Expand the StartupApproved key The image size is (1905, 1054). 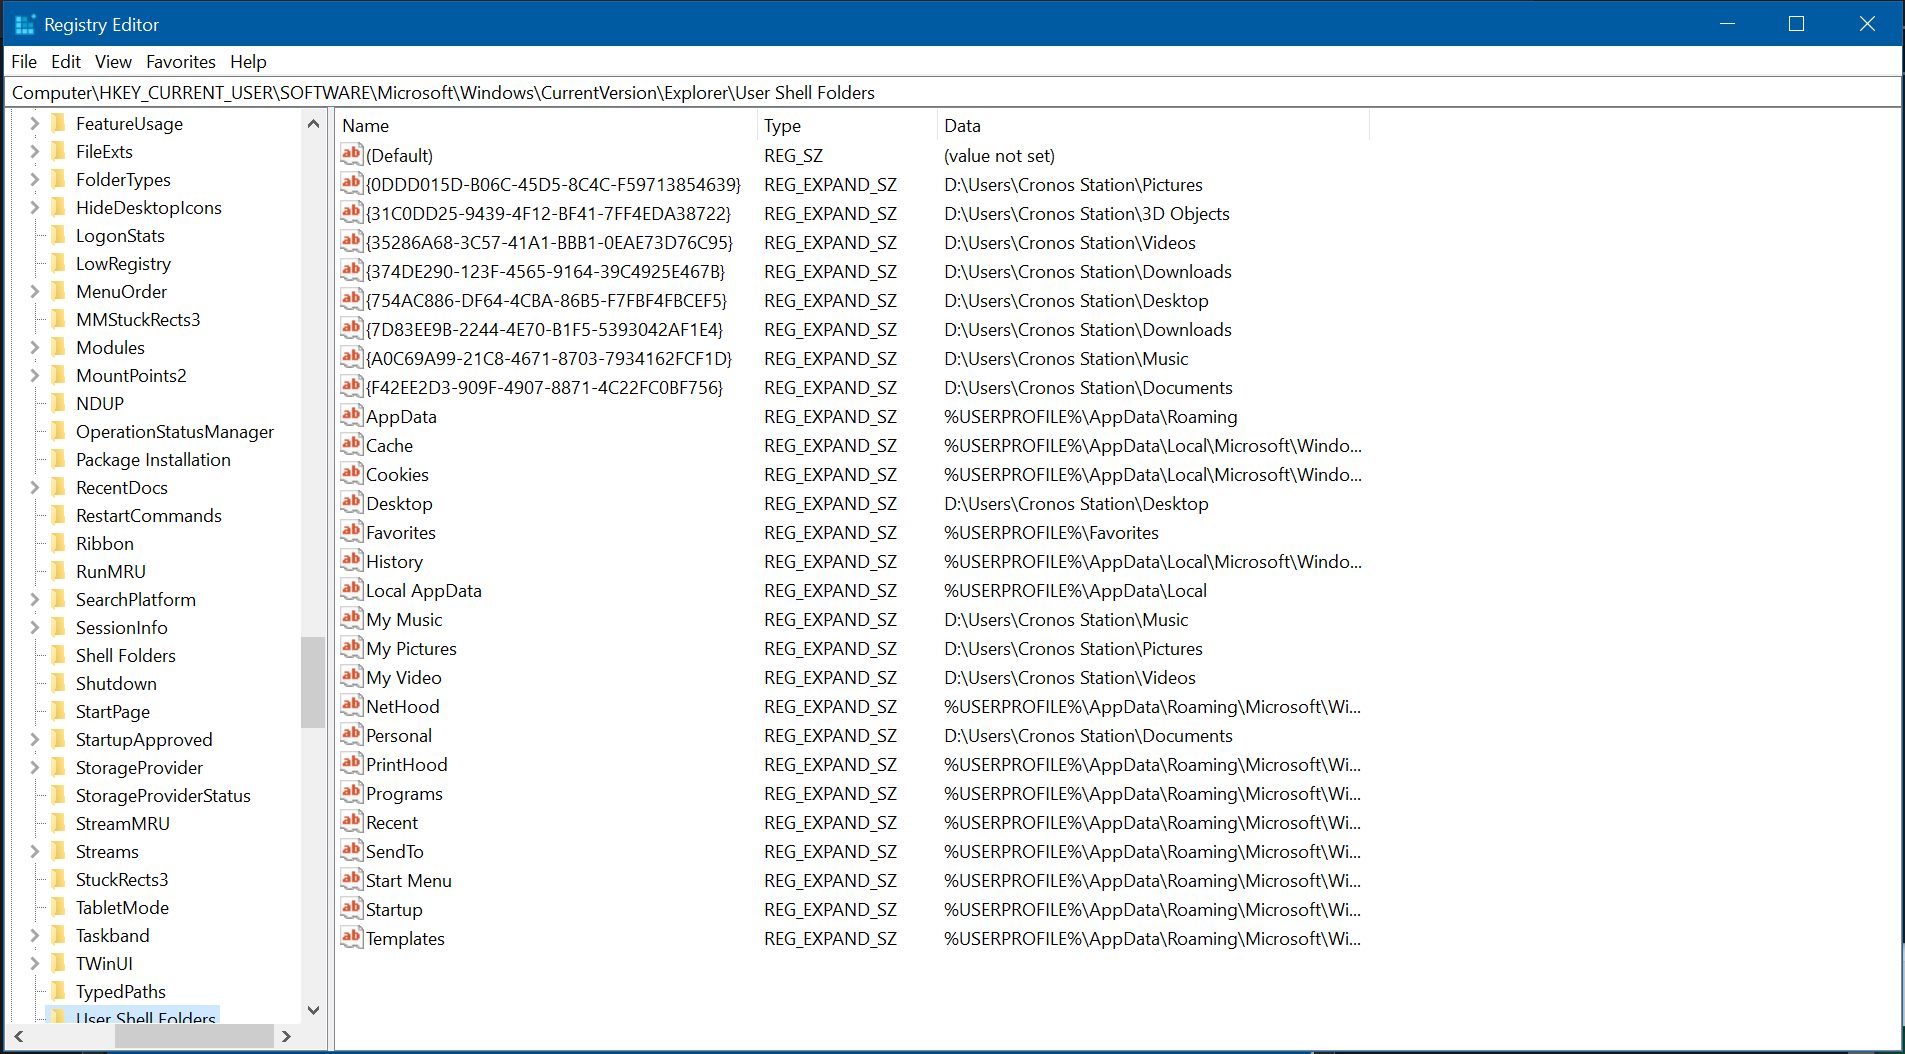(34, 739)
